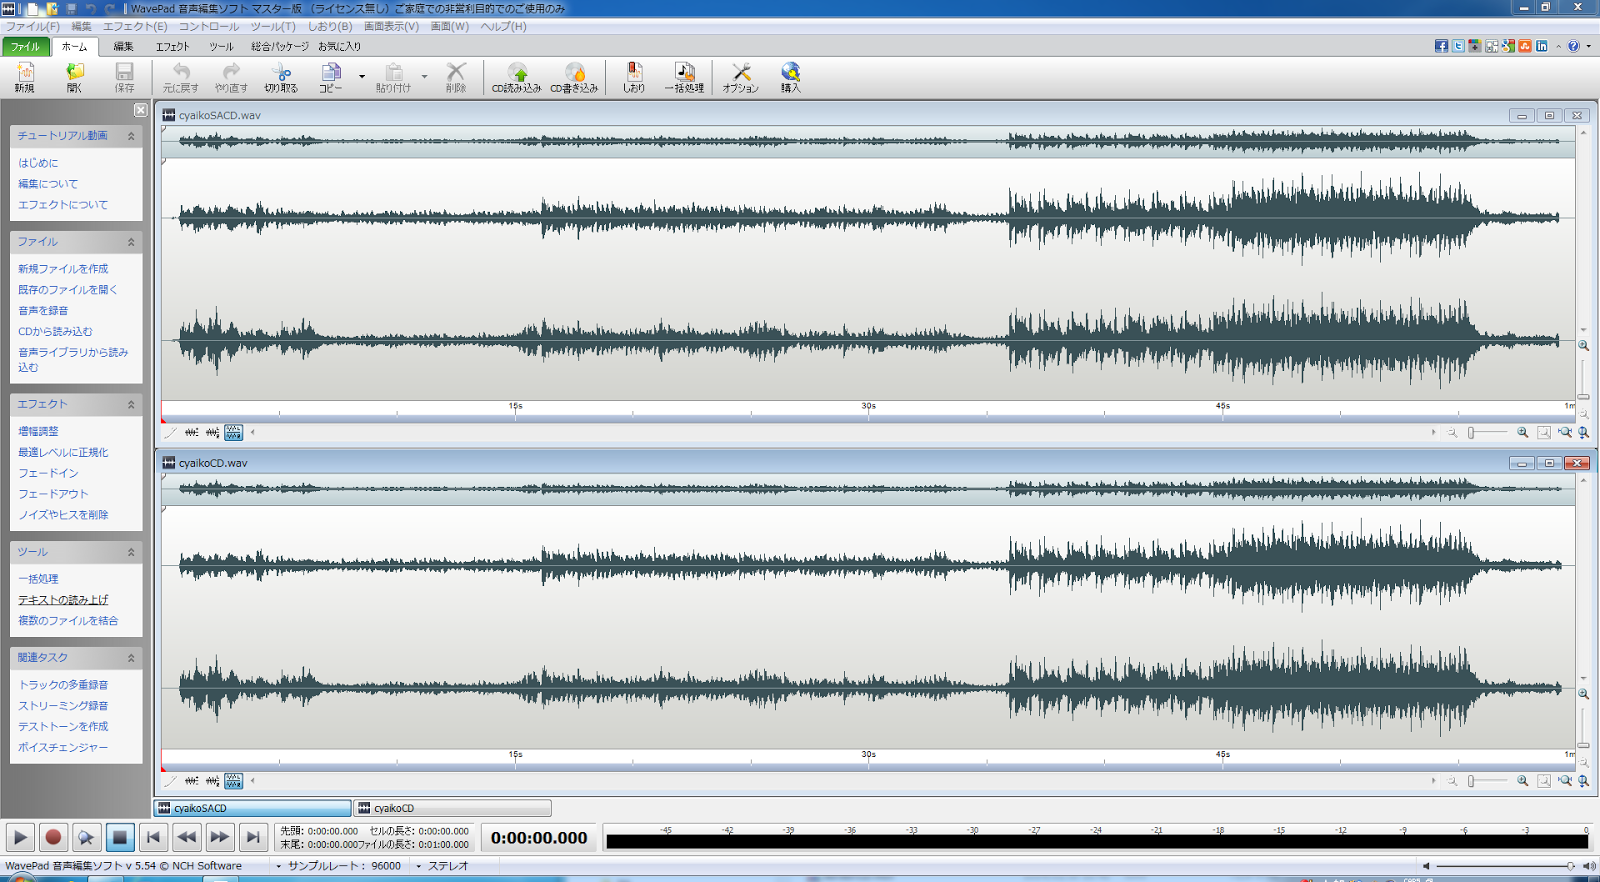This screenshot has width=1600, height=882.
Task: Open オプション settings from toolbar
Action: (741, 77)
